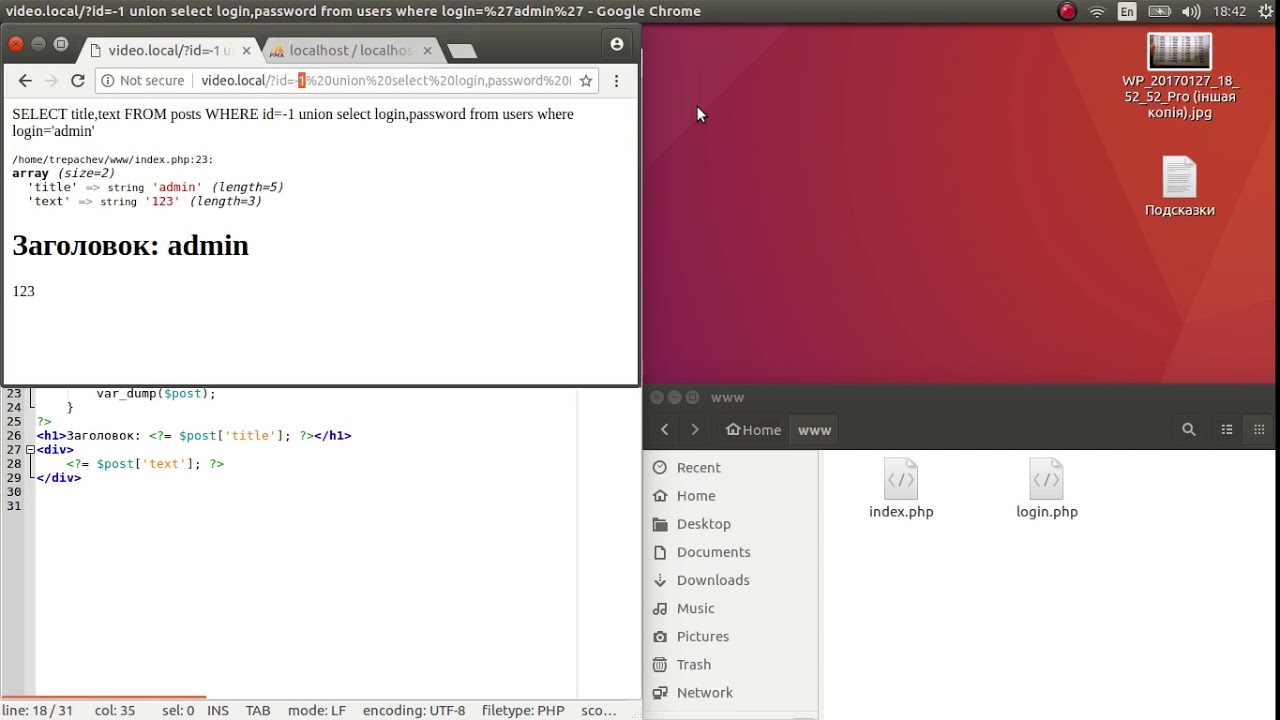Go forward in the www file manager

pyautogui.click(x=695, y=430)
